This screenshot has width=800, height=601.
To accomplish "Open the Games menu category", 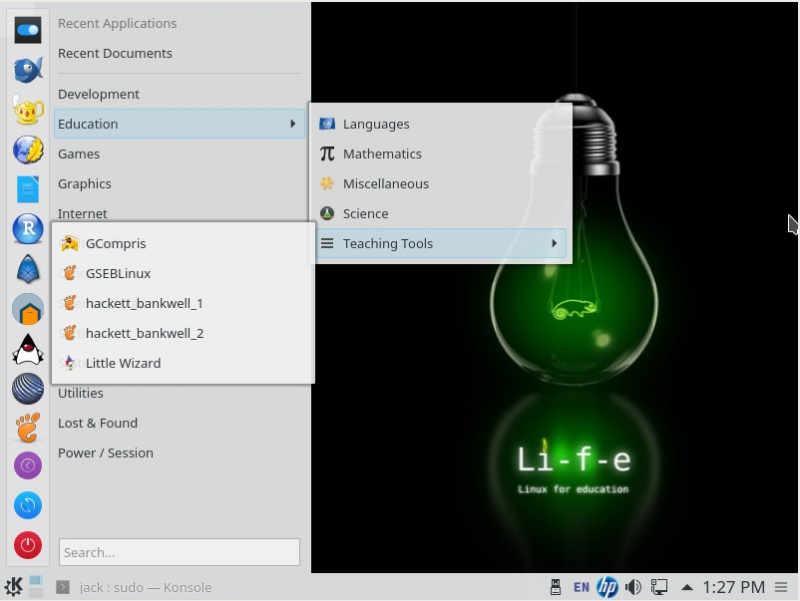I will coord(78,154).
